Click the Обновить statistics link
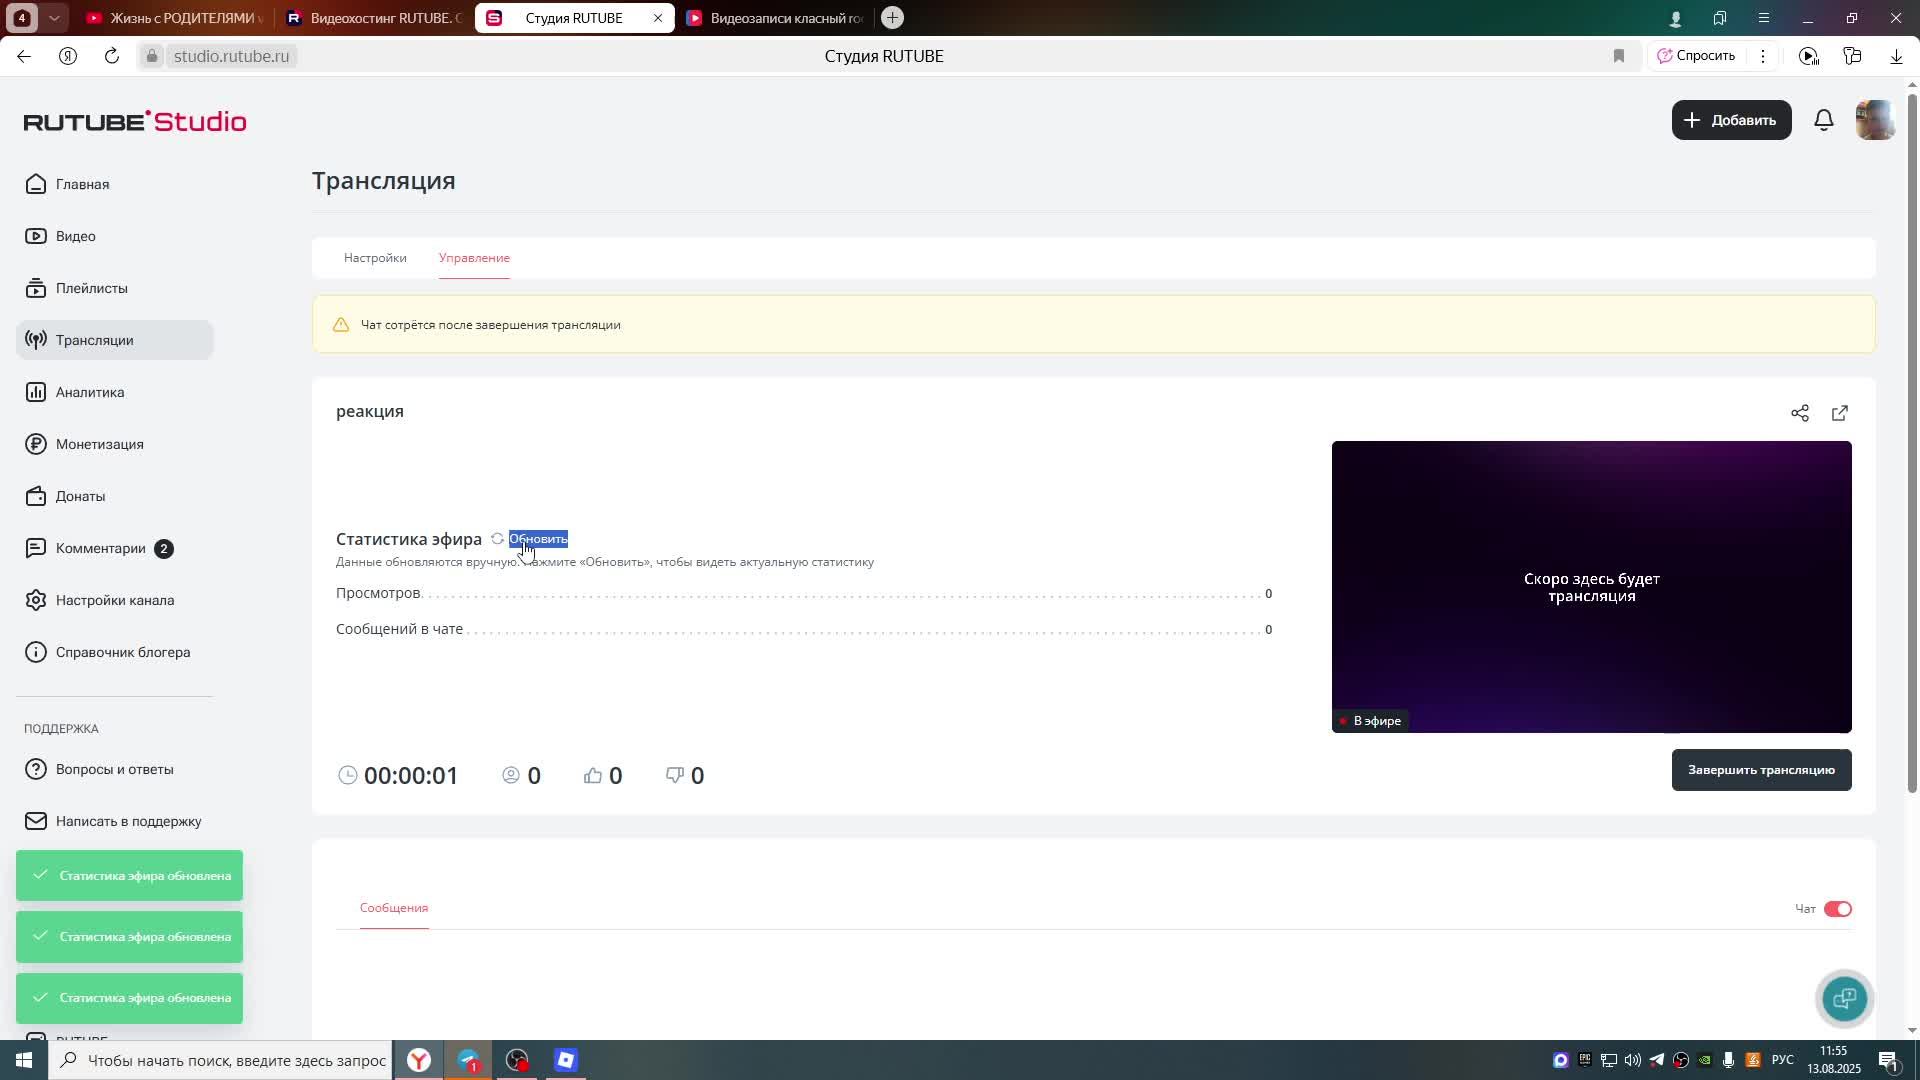Image resolution: width=1920 pixels, height=1080 pixels. click(x=538, y=539)
